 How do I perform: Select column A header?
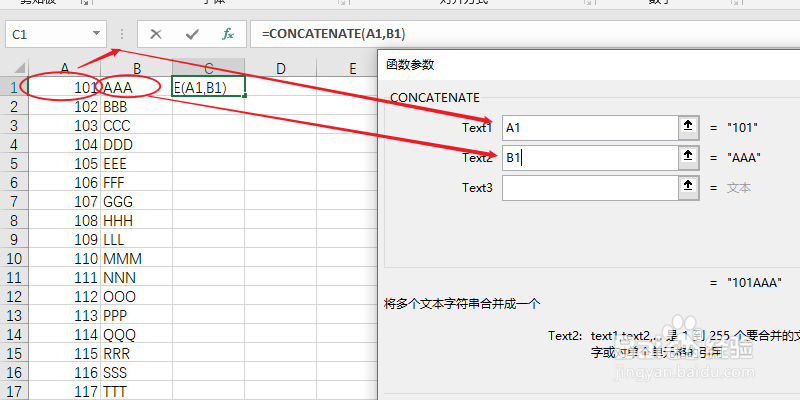click(x=65, y=68)
